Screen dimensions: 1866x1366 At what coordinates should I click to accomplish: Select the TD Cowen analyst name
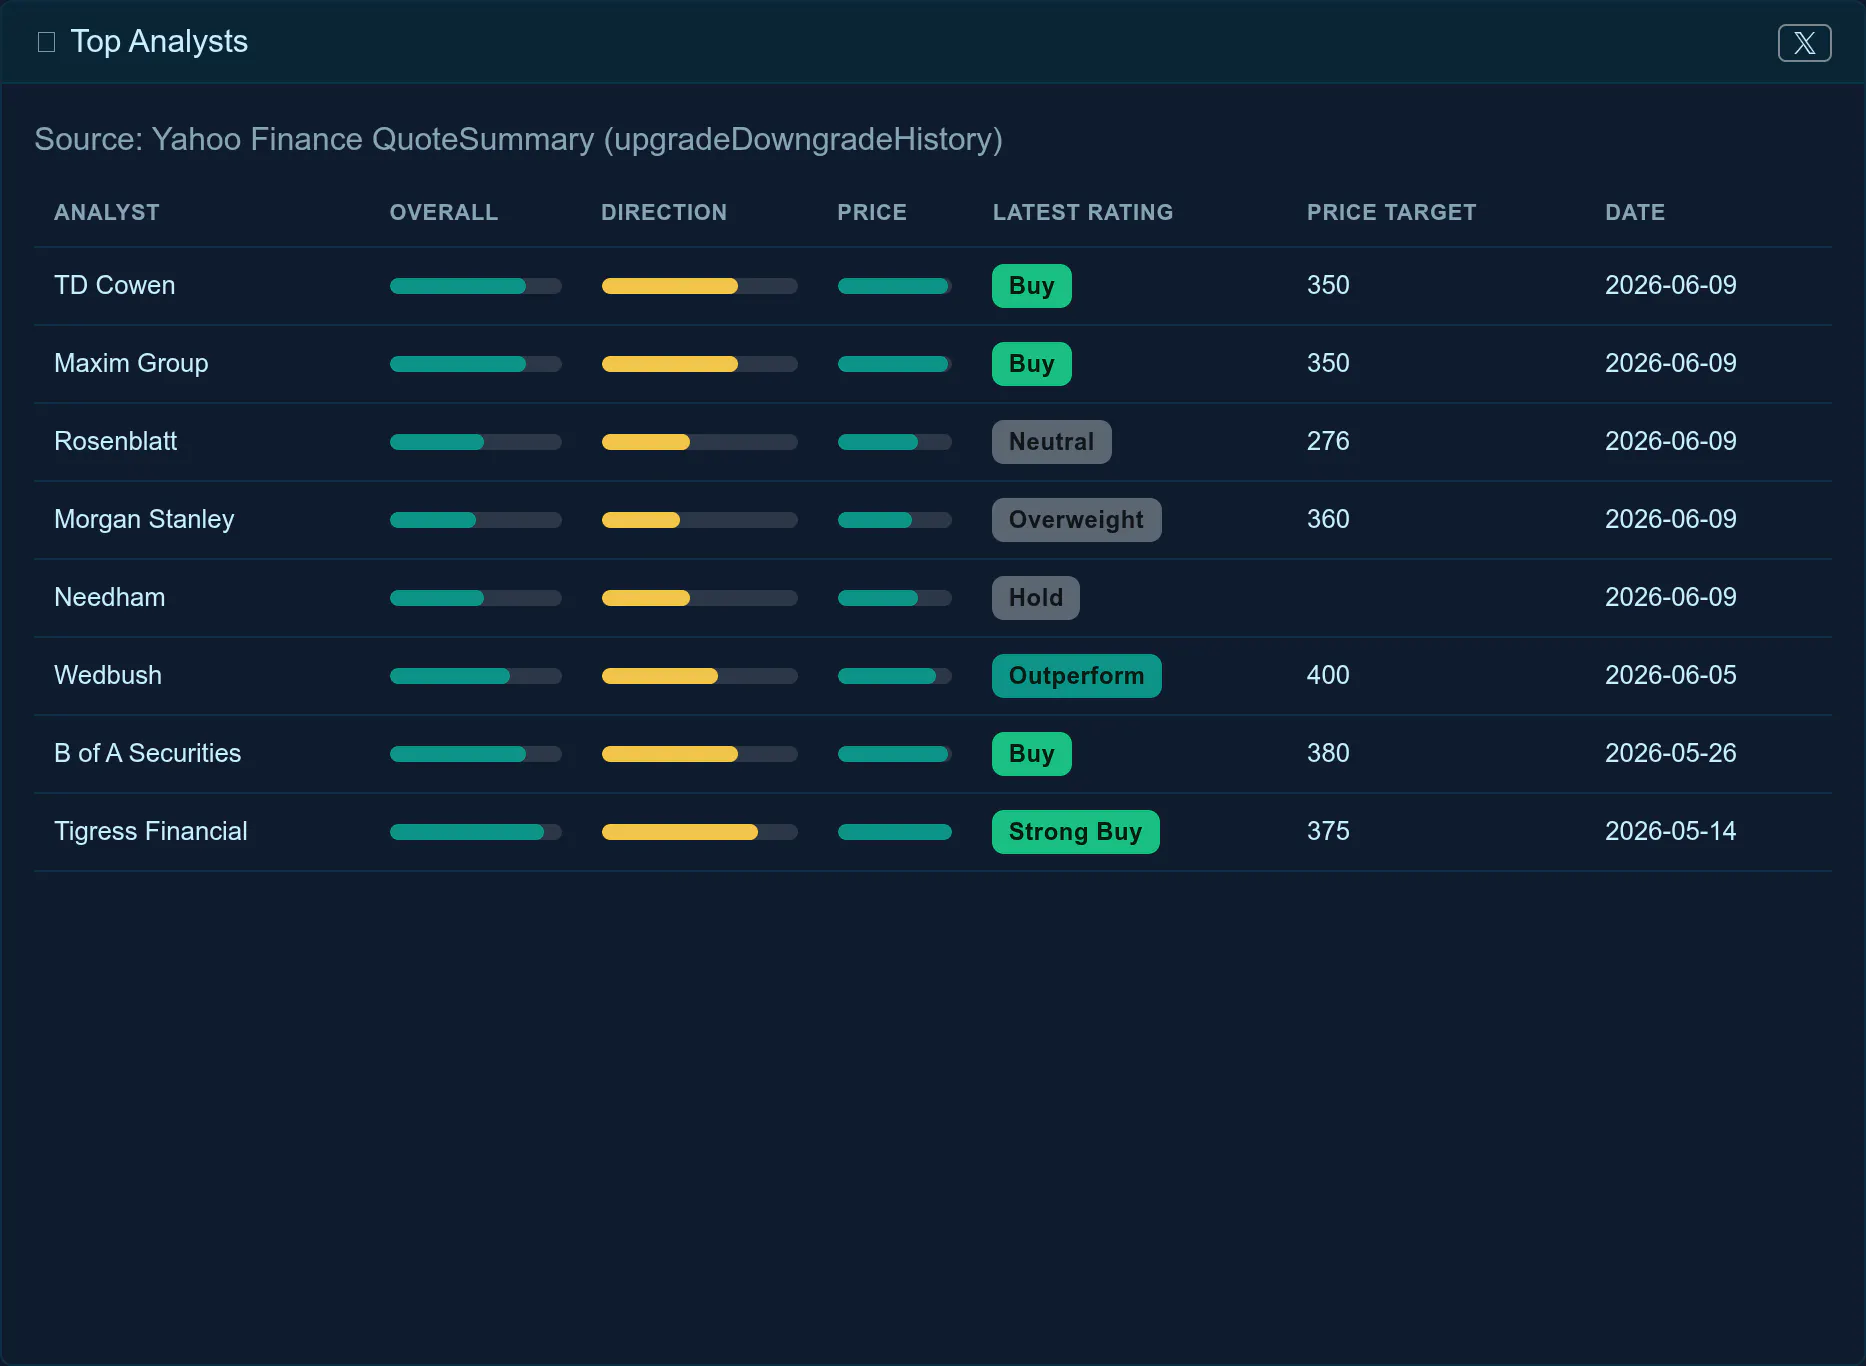pos(115,285)
